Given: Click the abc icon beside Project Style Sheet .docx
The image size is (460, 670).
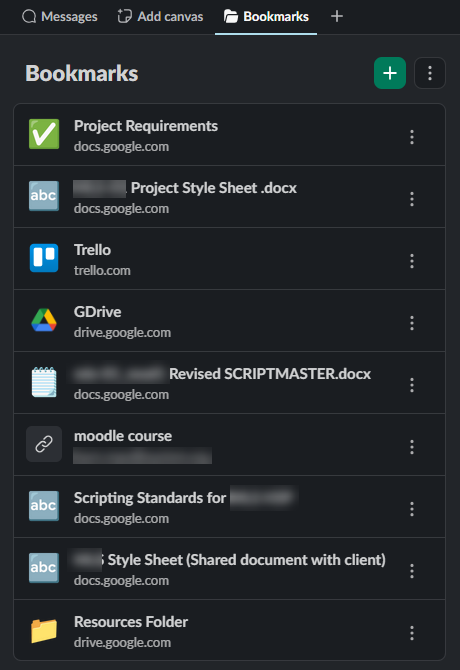Looking at the screenshot, I should 44,196.
